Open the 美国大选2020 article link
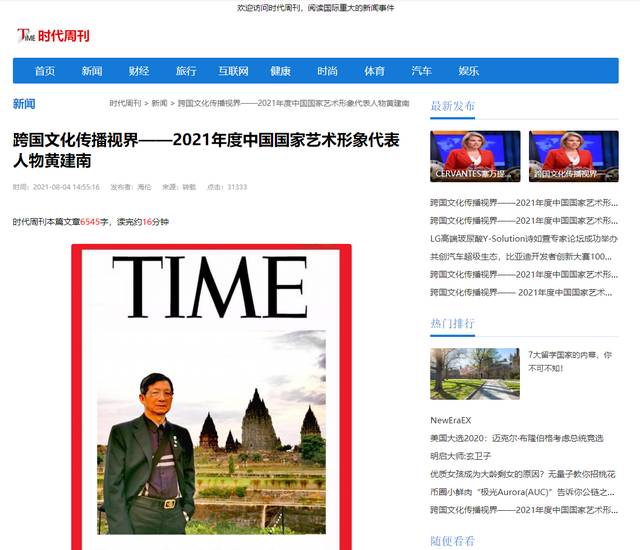Screen dimensions: 640x550 [x=516, y=438]
